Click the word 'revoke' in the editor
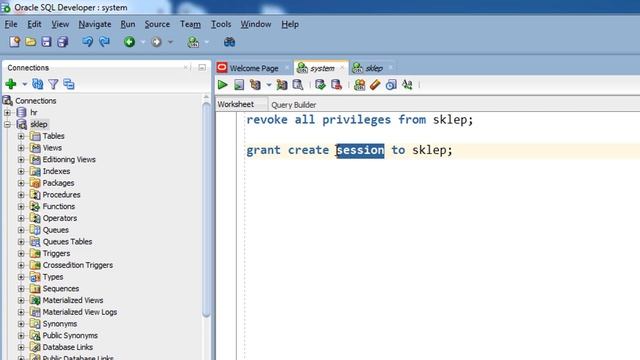The image size is (640, 360). click(267, 120)
